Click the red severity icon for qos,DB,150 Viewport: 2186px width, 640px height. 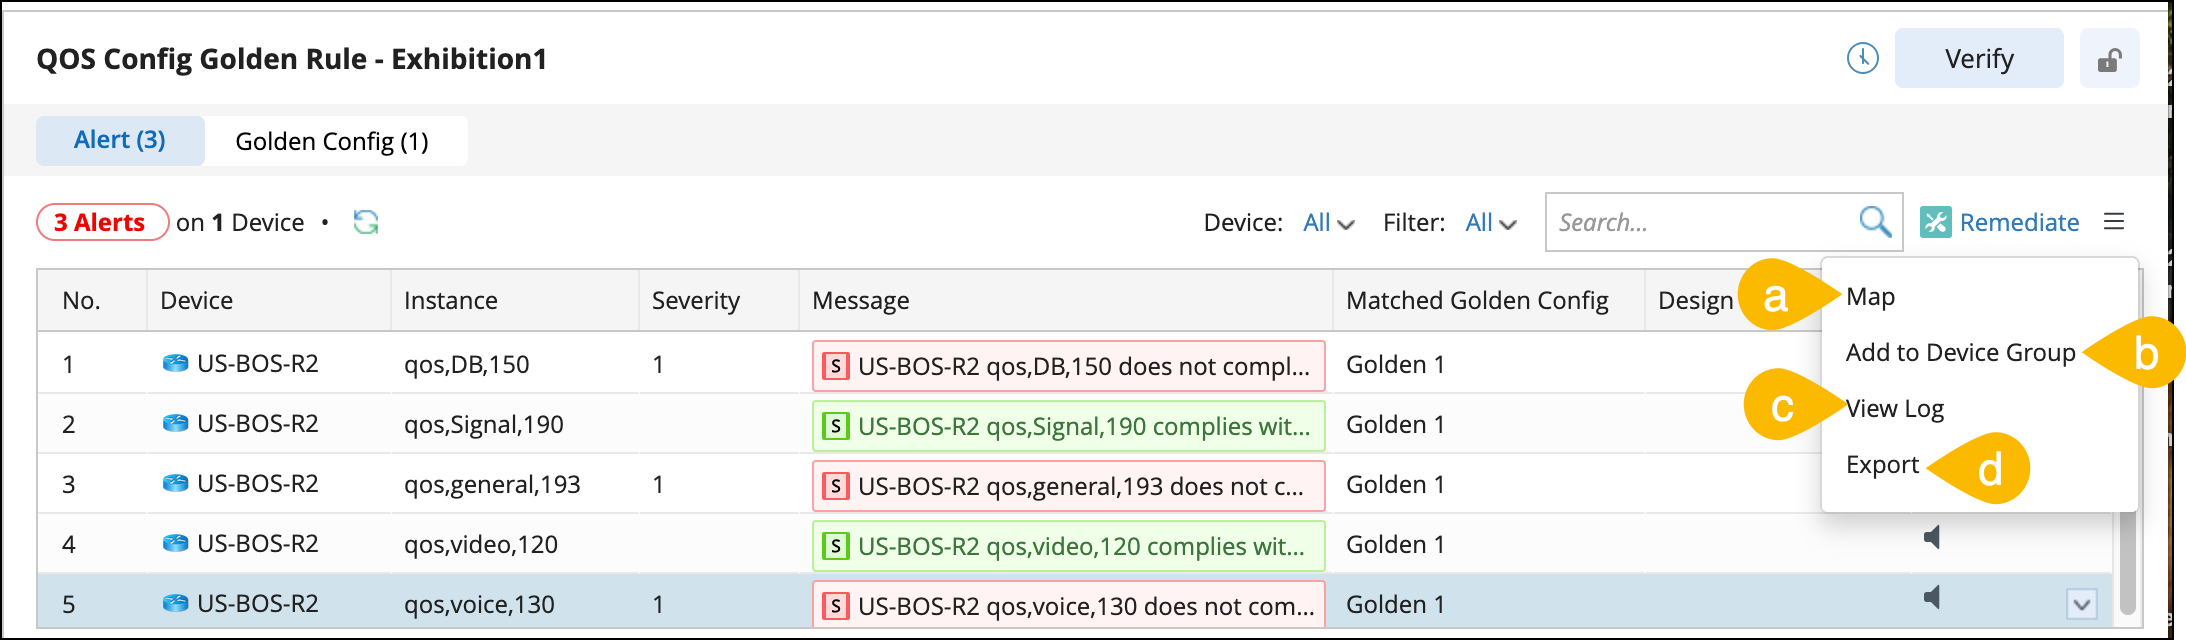coord(835,366)
